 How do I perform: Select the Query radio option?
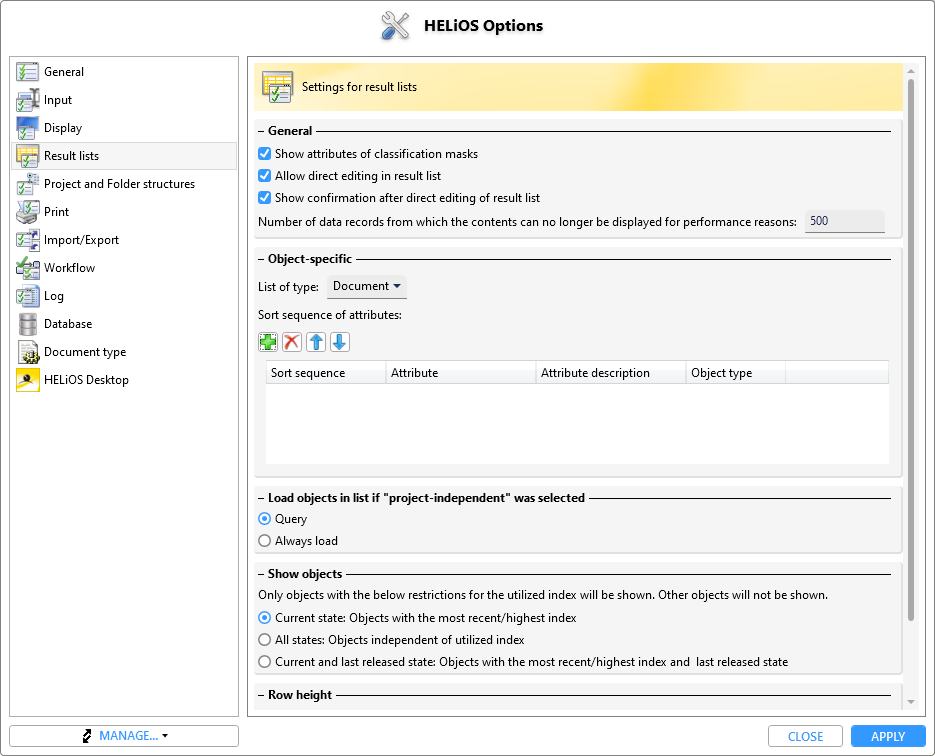[x=265, y=519]
